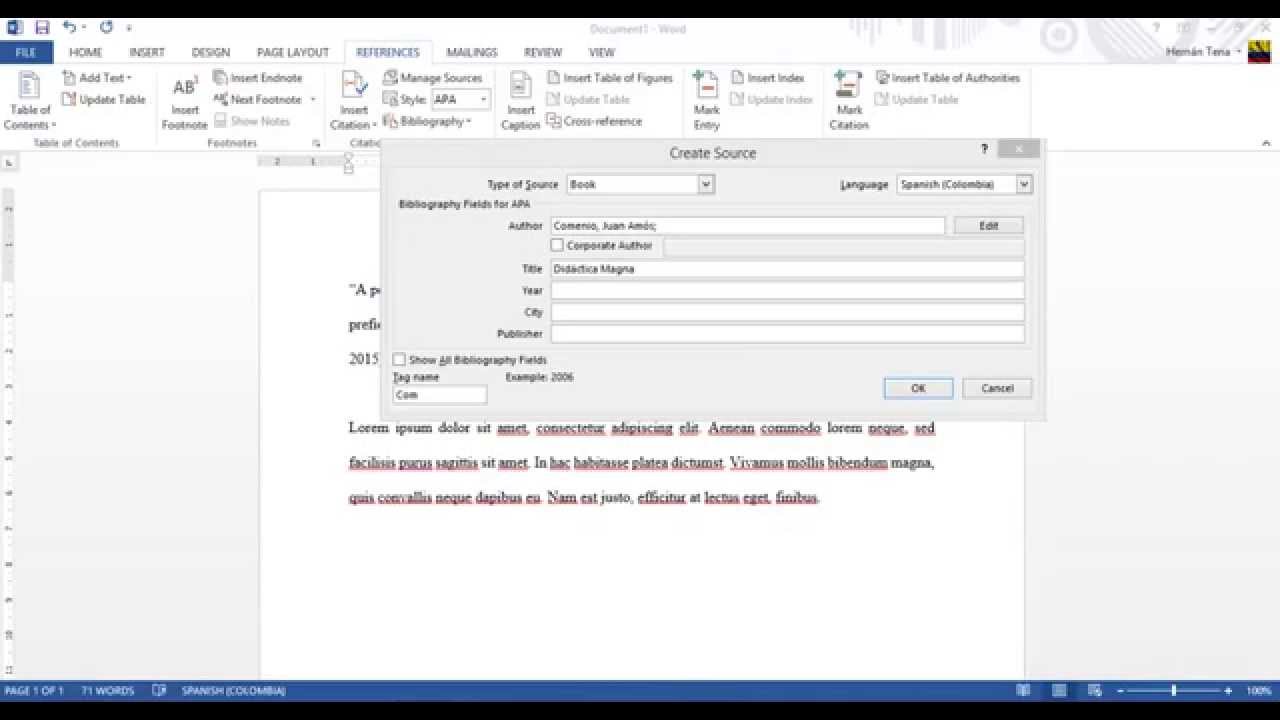1280x720 pixels.
Task: Click Insert Table of Authorities
Action: pyautogui.click(x=948, y=78)
